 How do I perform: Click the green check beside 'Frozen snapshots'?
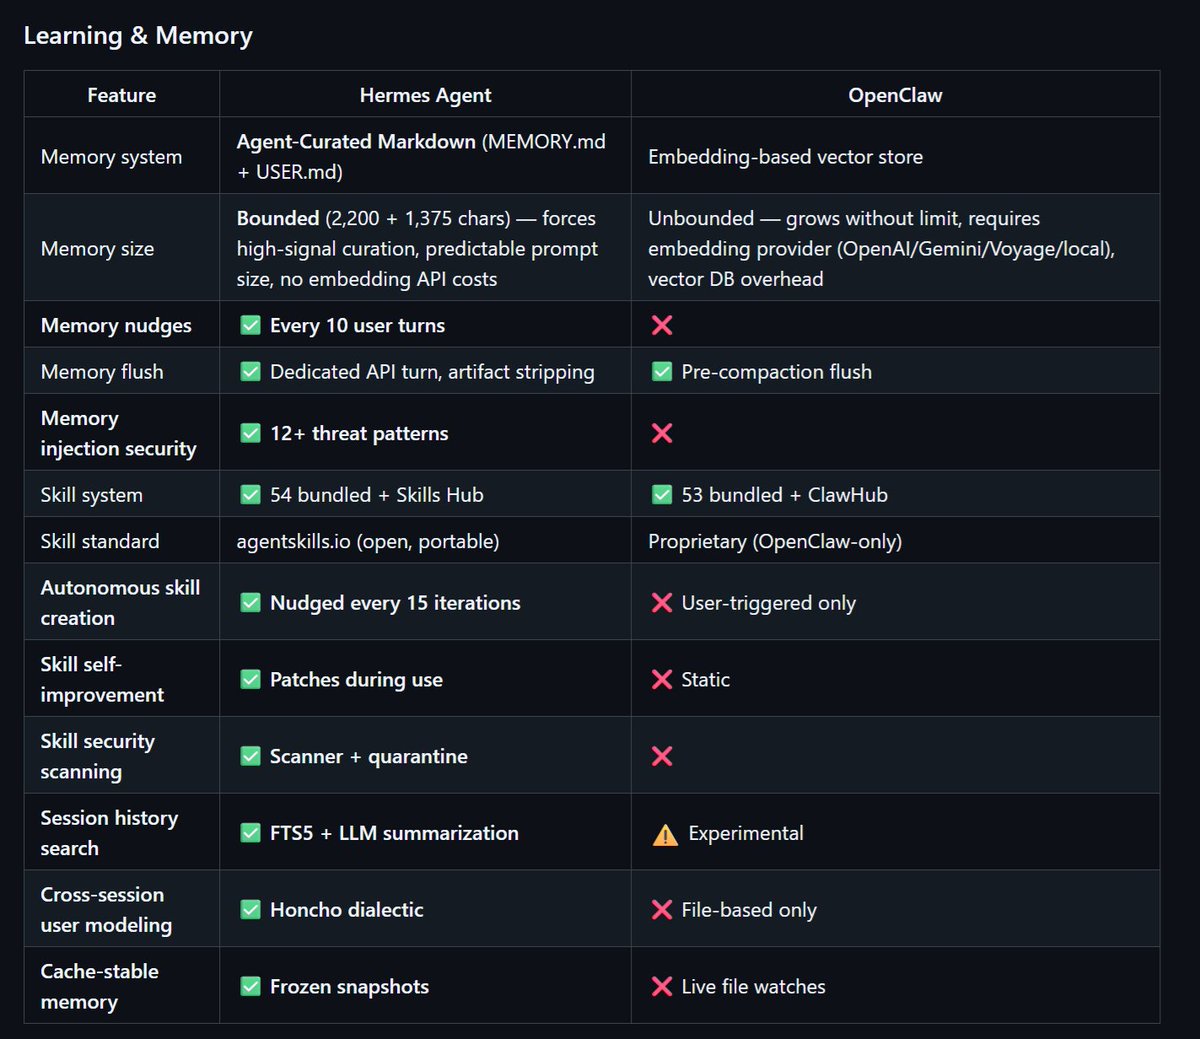251,987
